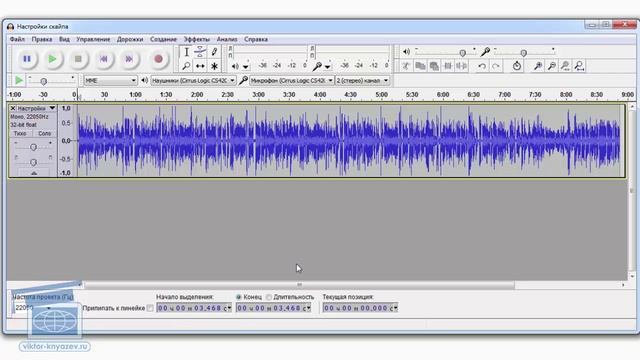Viewport: 640px width, 360px height.
Task: Open selection start time format dropdown
Action: click(x=229, y=308)
